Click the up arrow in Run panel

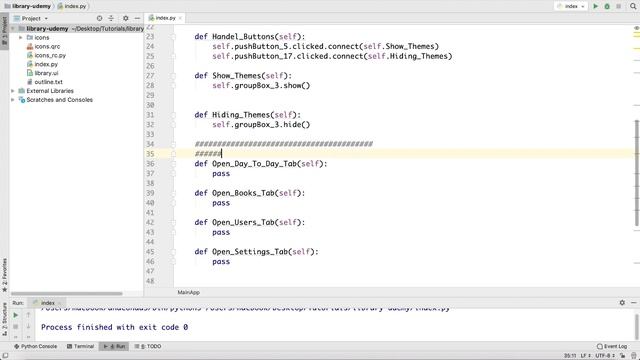tap(28, 315)
